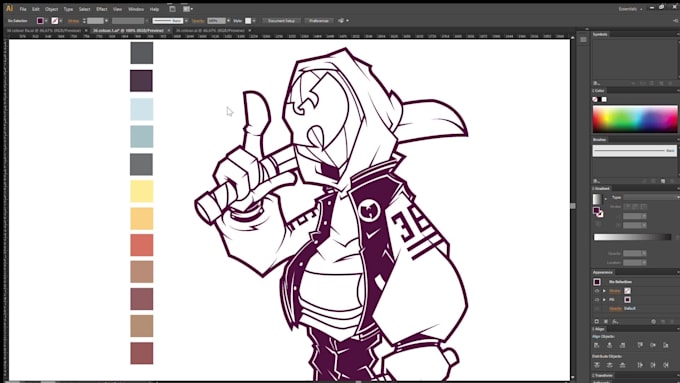Image resolution: width=680 pixels, height=383 pixels.
Task: Click Clear Appearance icon in Appearance panel
Action: pos(654,321)
